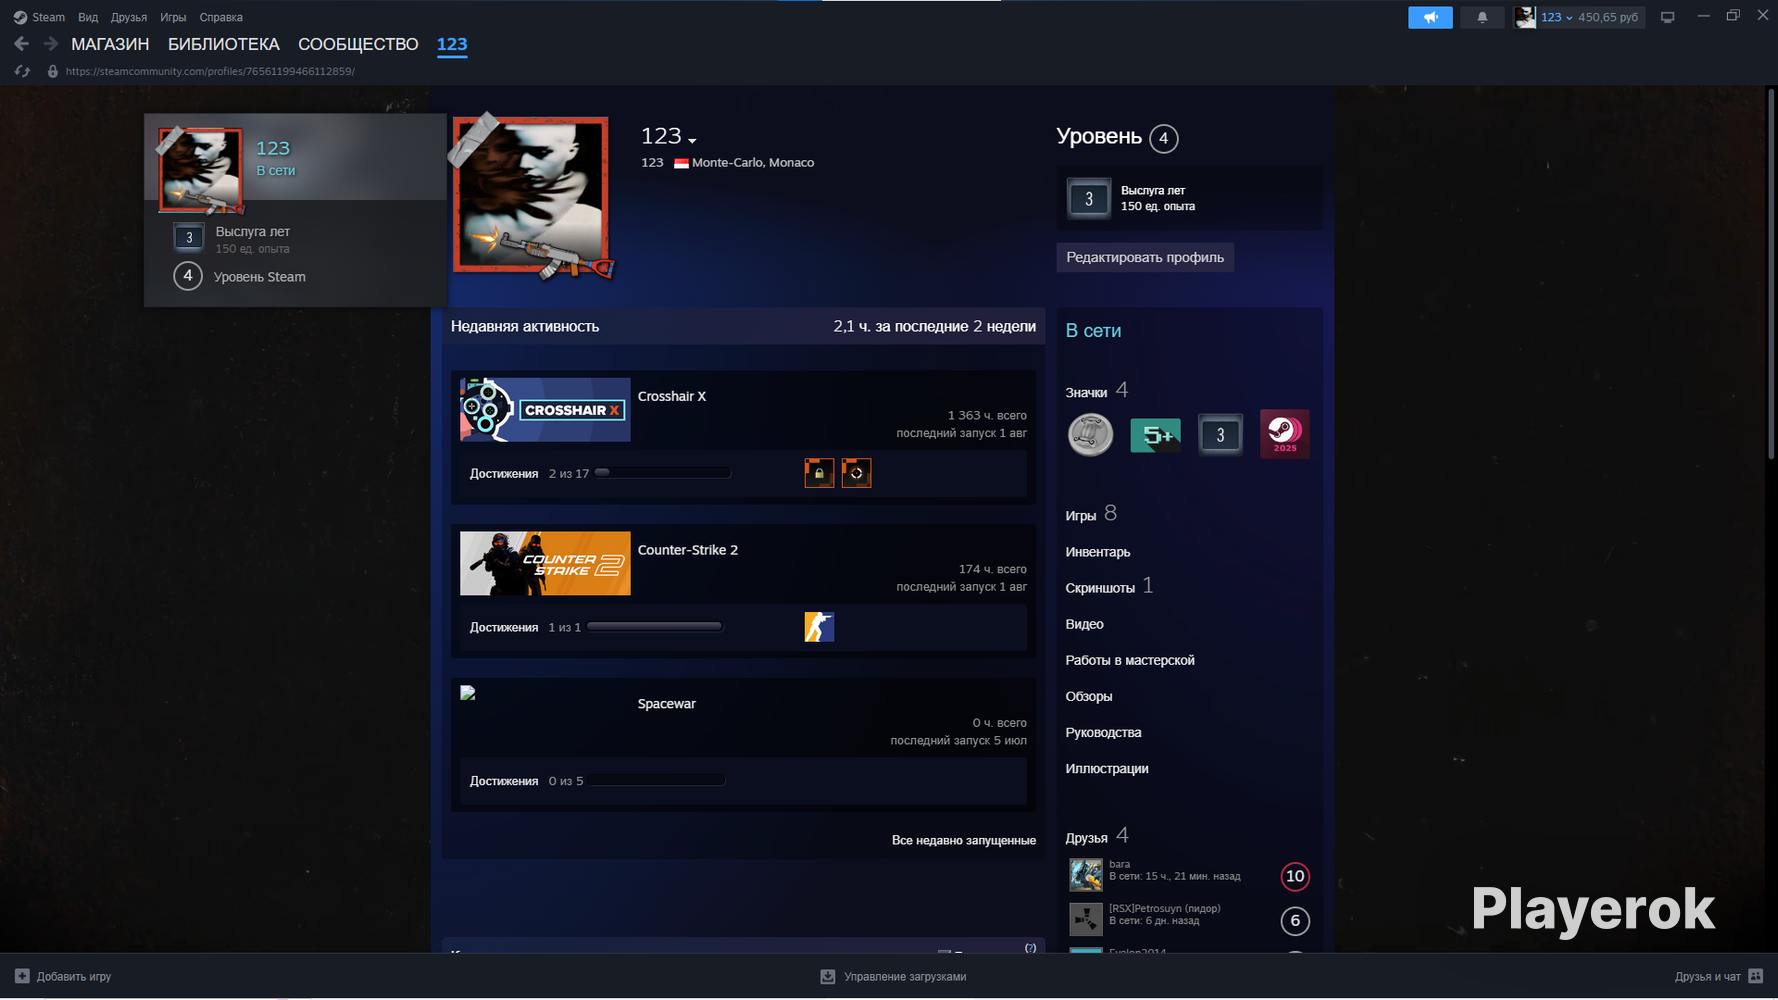Open the Руководства link
The height and width of the screenshot is (1000, 1778).
point(1103,732)
